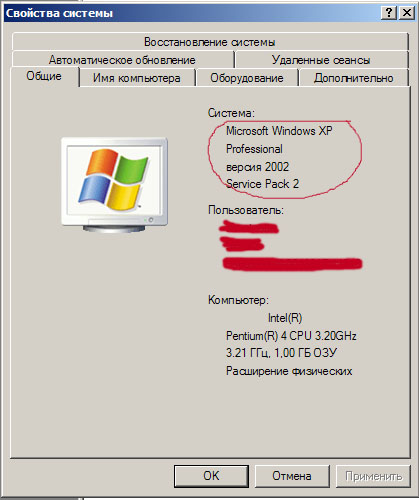Click the Pentium(R) 4 CPU 3.20GHz line
This screenshot has width=419, height=500.
point(291,336)
